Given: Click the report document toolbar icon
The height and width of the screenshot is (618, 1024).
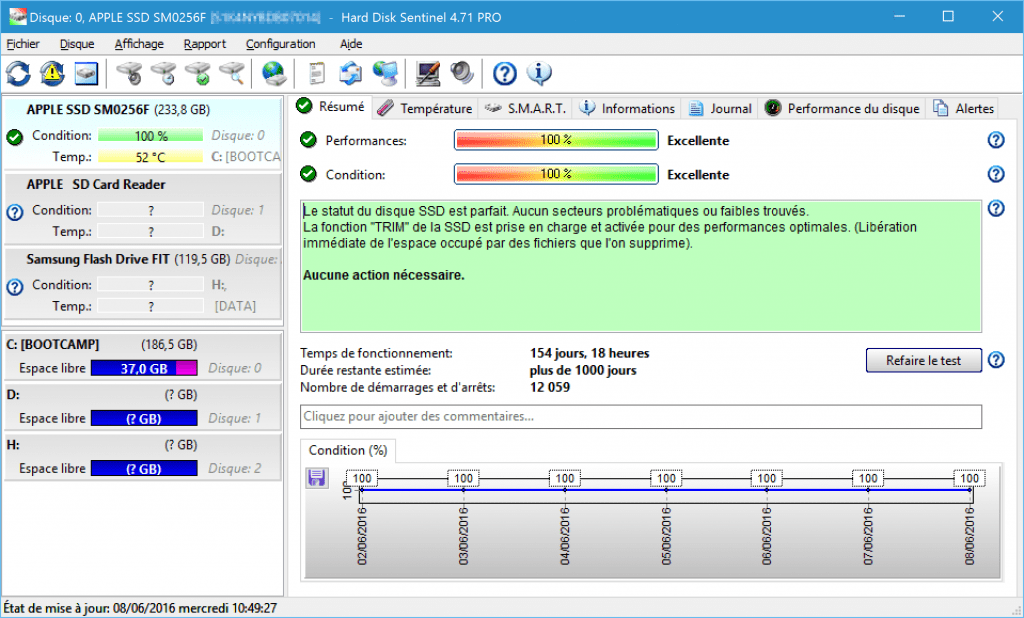Looking at the screenshot, I should point(317,73).
